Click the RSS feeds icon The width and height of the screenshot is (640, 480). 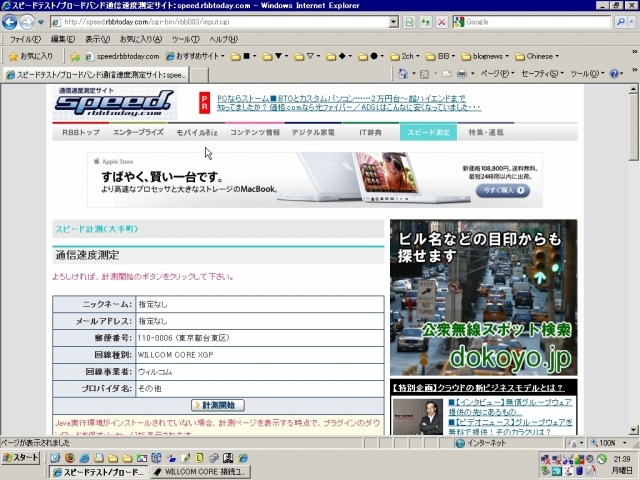click(424, 74)
